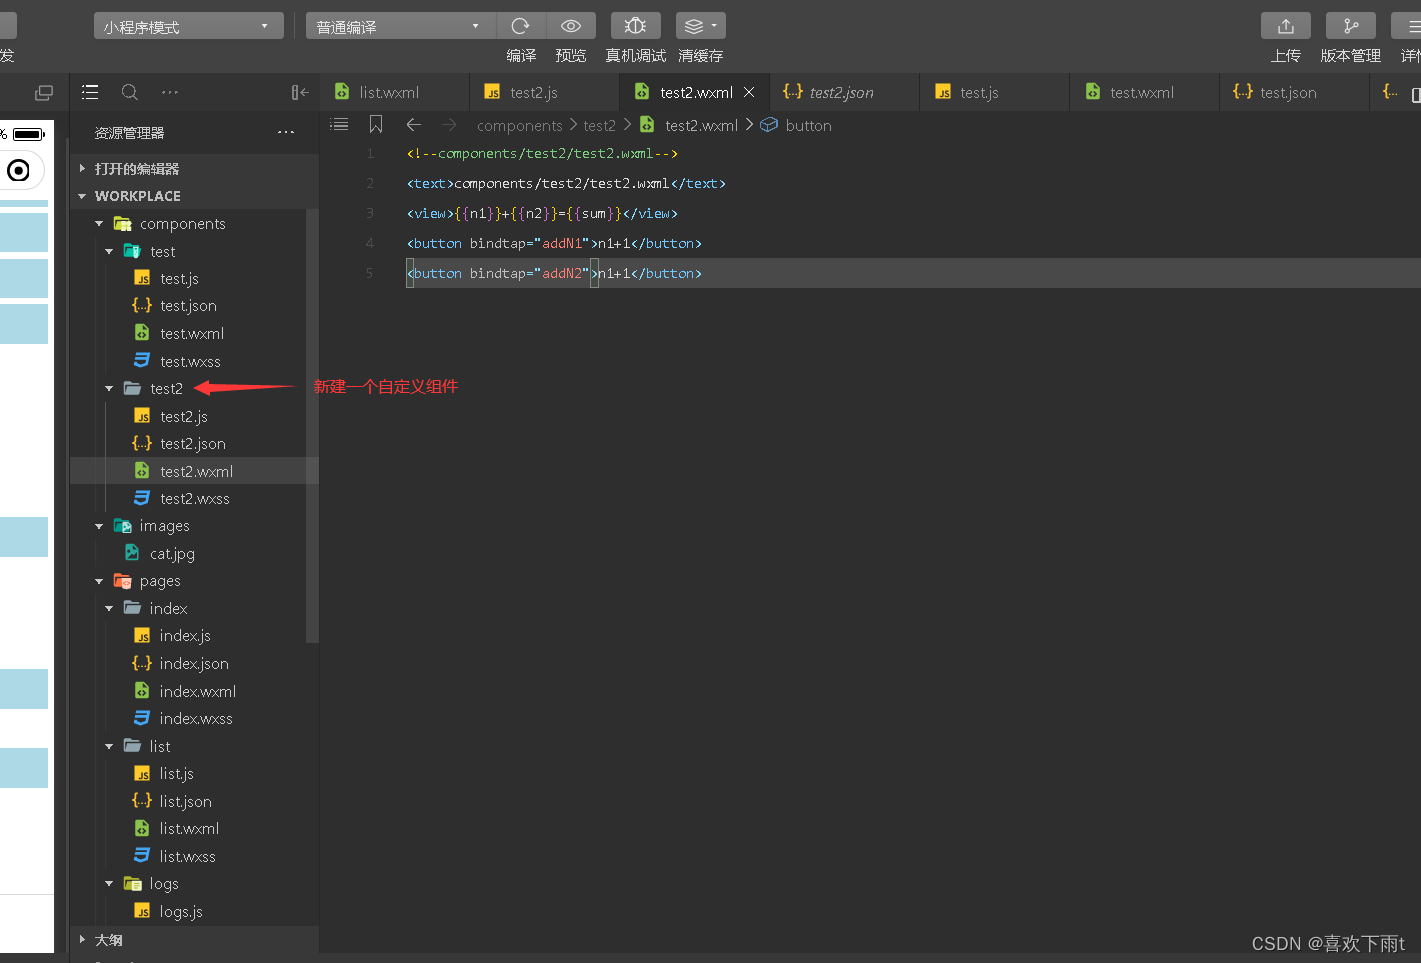The image size is (1421, 963).
Task: Collapse the WORKPLACE section
Action: pyautogui.click(x=195, y=196)
